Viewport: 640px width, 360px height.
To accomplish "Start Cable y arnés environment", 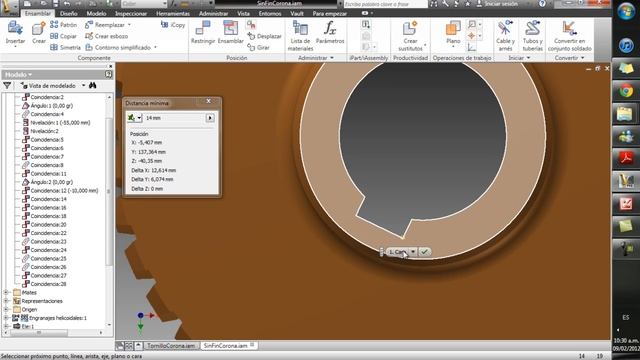I will point(505,36).
